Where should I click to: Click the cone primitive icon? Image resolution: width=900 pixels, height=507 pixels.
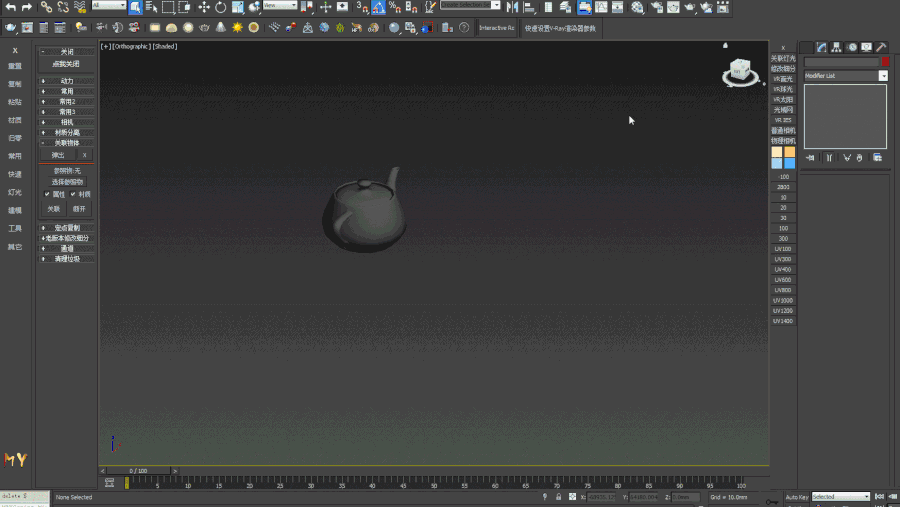(220, 28)
